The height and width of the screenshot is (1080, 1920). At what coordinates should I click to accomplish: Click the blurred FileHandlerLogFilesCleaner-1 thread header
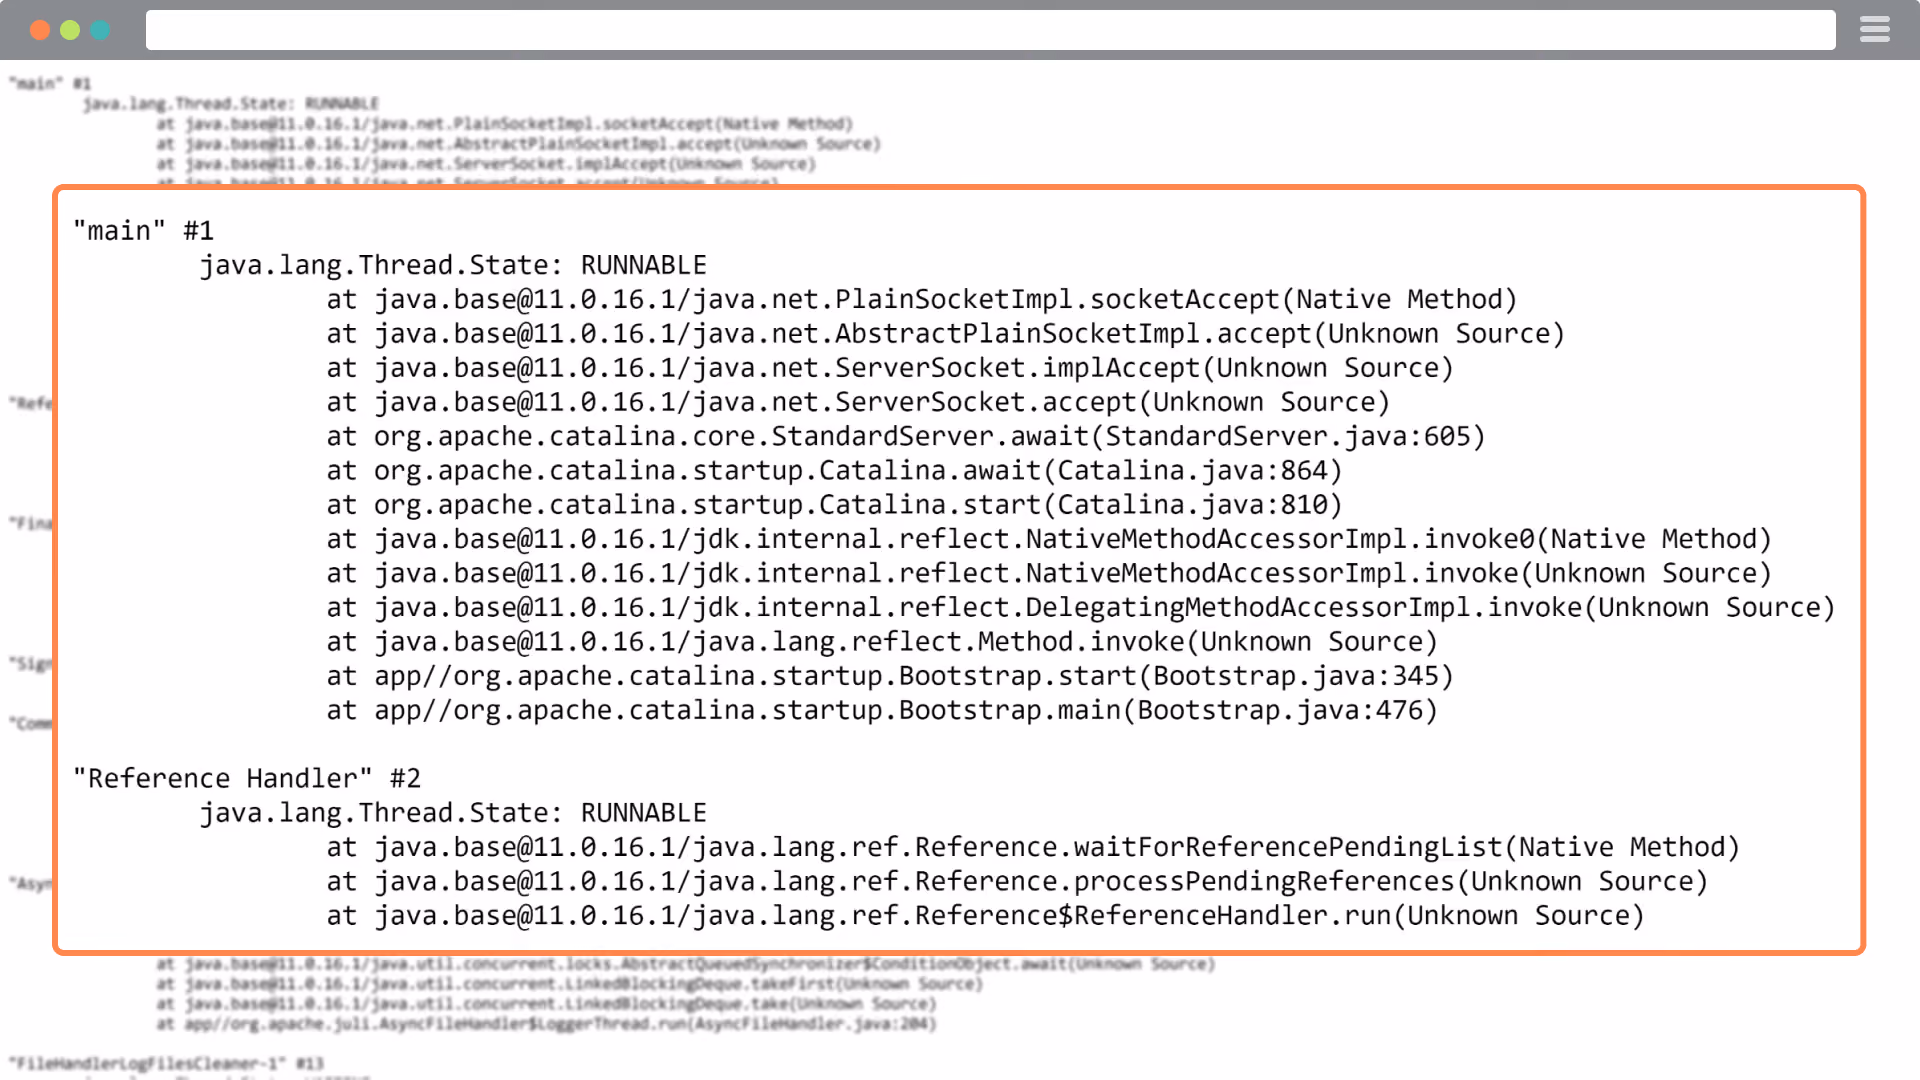[x=167, y=1063]
